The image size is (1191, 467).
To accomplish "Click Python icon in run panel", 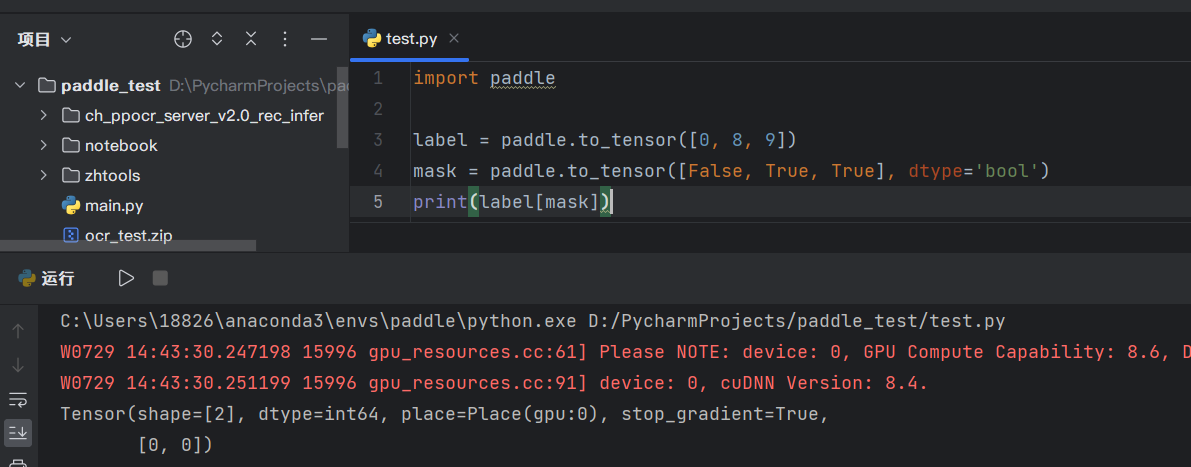I will click(27, 279).
